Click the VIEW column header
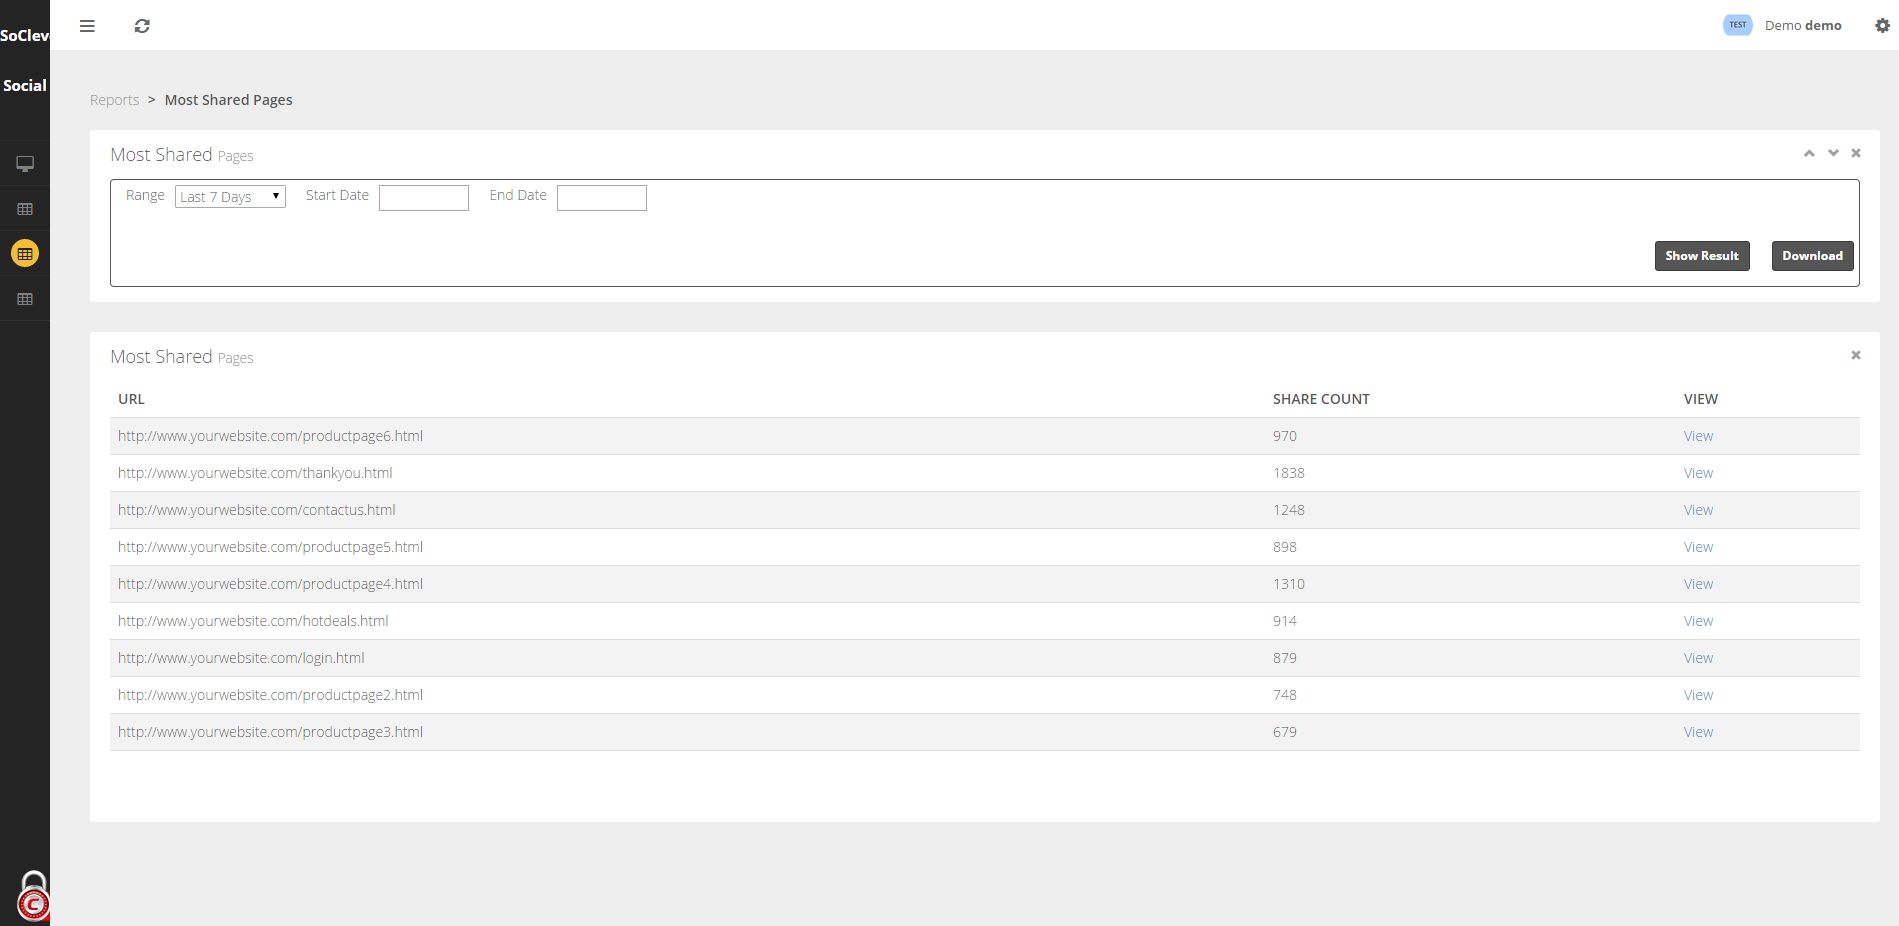Screen dimensions: 1899x926 pos(1701,399)
